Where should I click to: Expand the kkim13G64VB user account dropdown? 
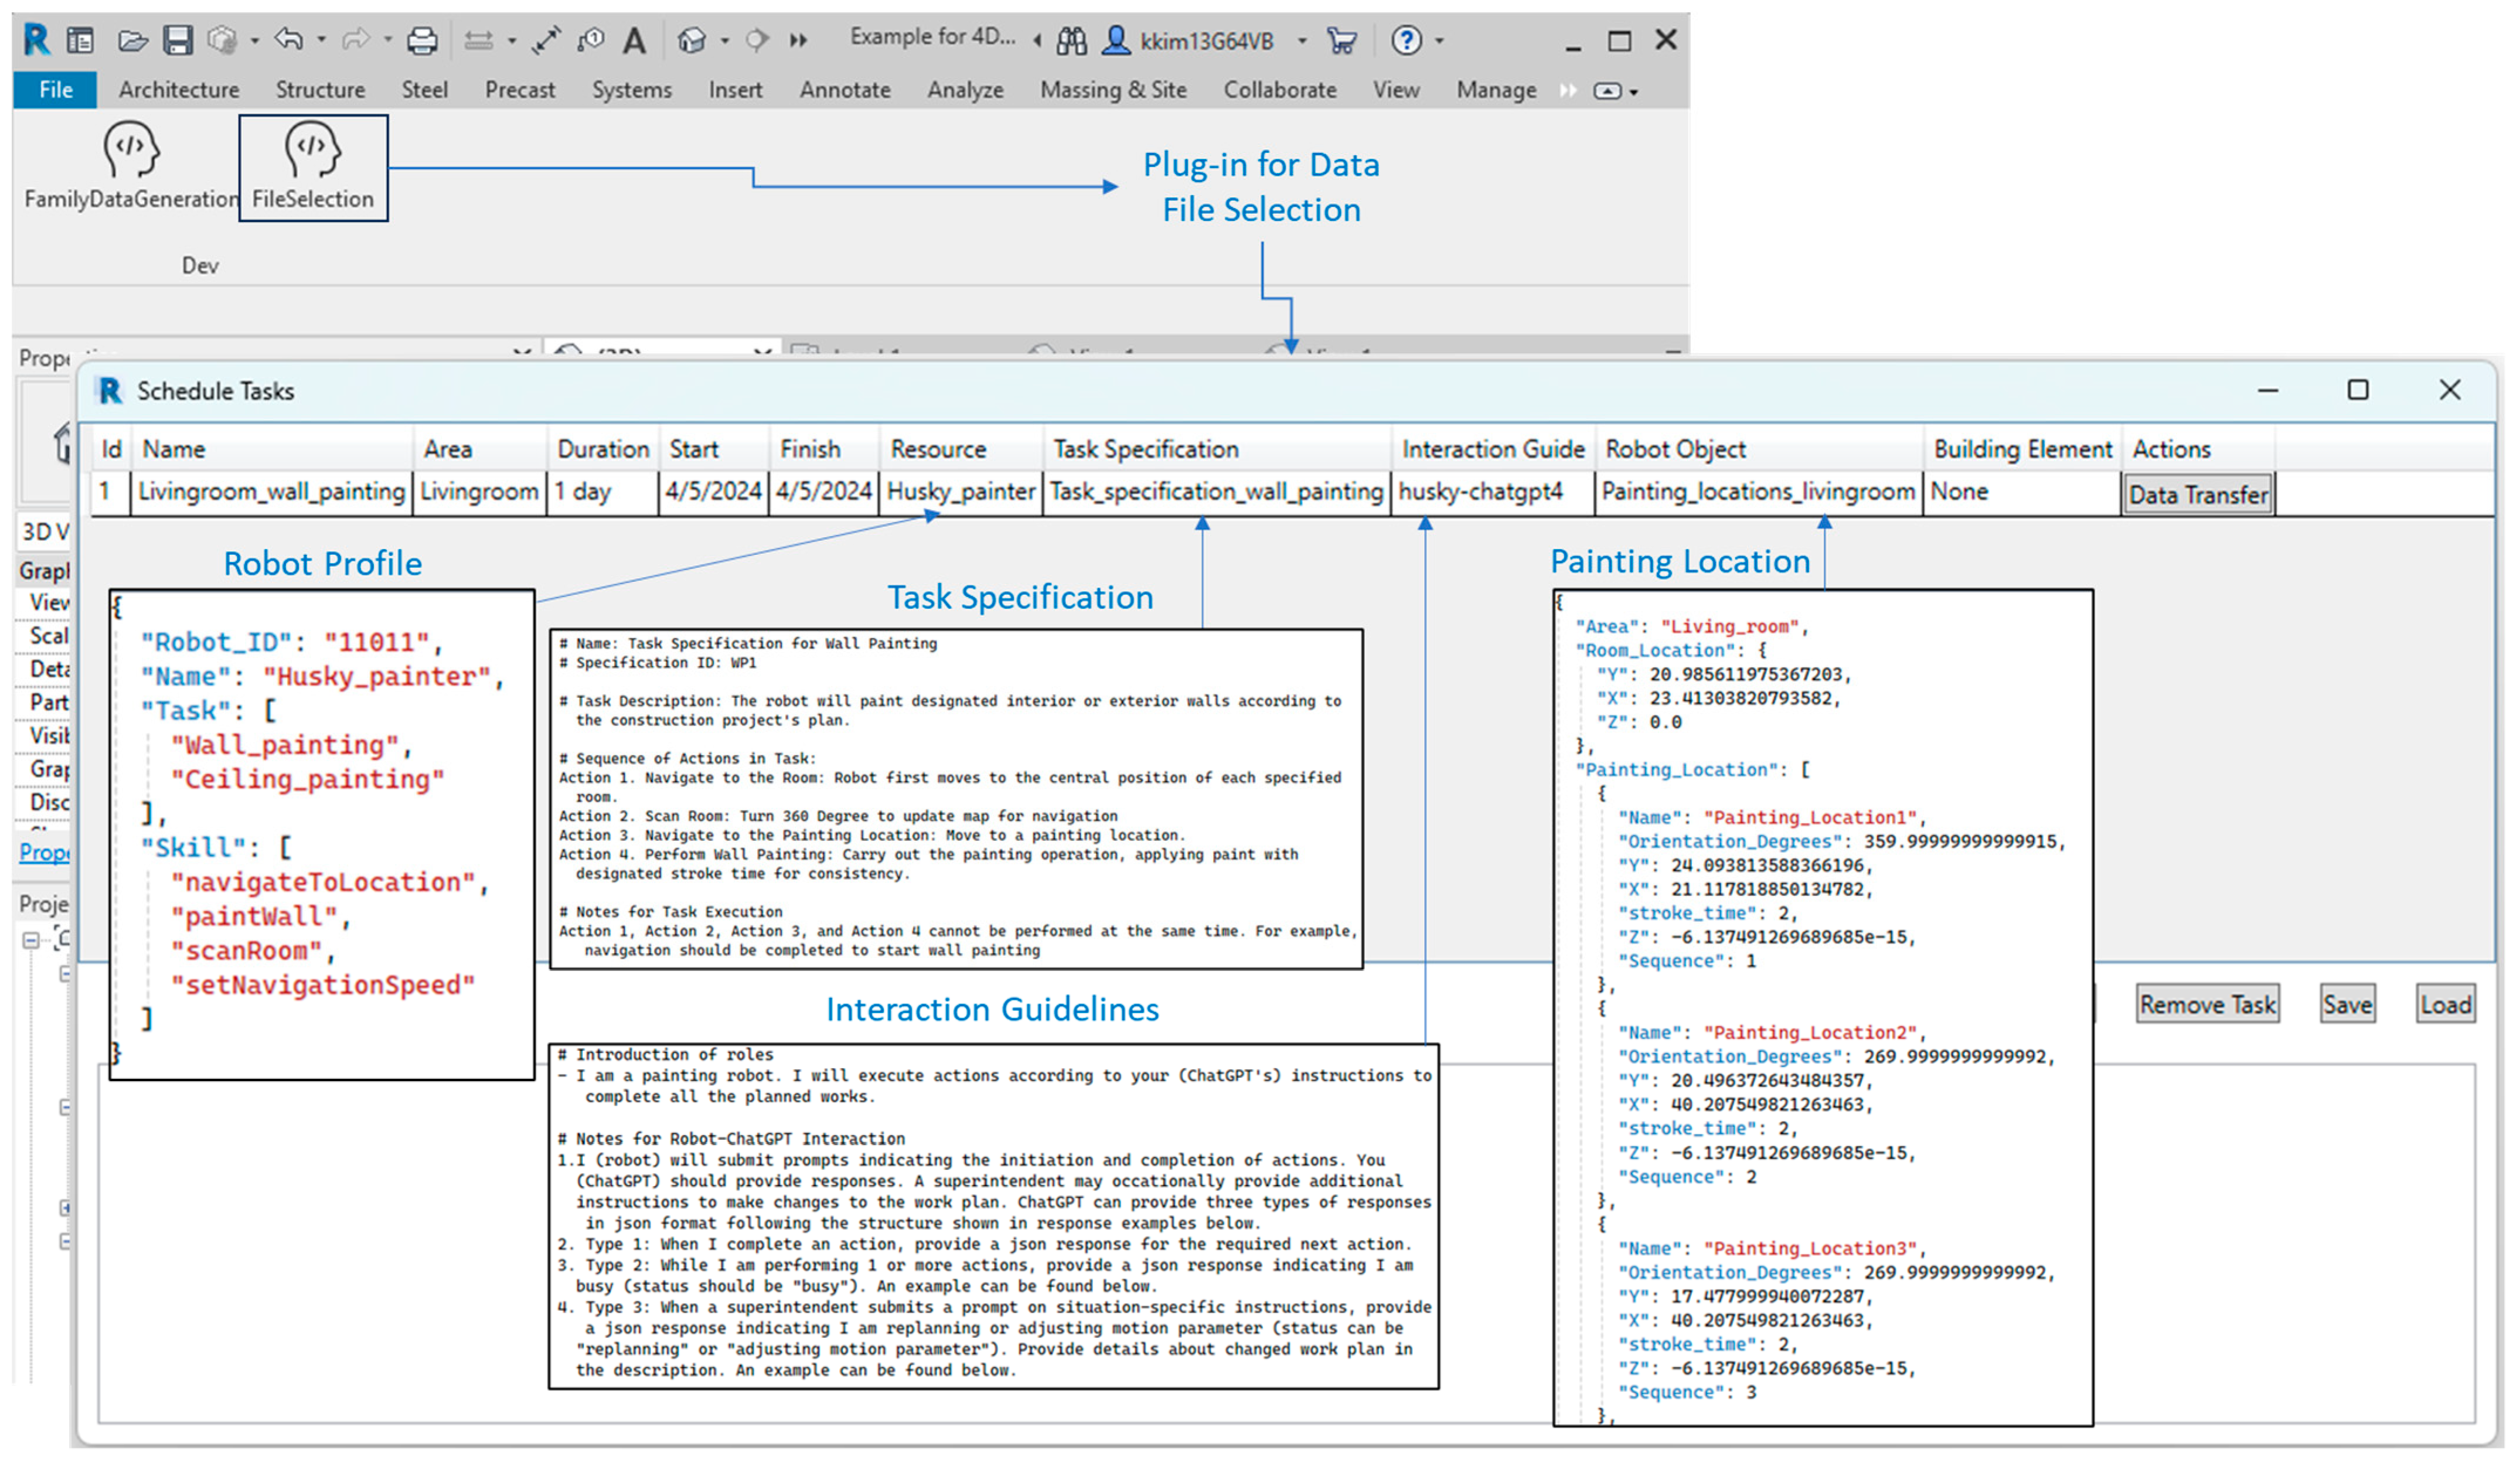1302,41
